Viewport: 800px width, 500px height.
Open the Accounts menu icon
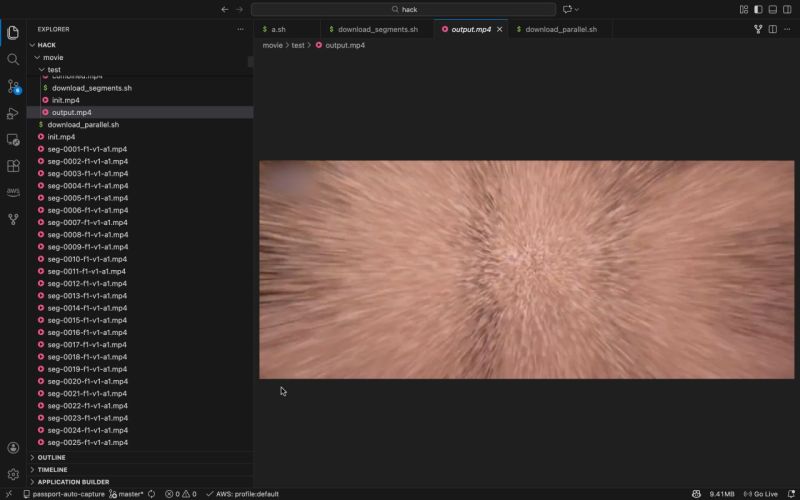(13, 447)
